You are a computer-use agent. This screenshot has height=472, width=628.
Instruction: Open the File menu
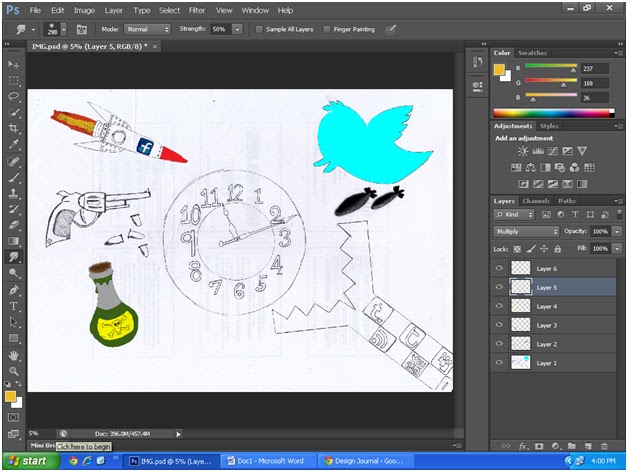click(35, 10)
